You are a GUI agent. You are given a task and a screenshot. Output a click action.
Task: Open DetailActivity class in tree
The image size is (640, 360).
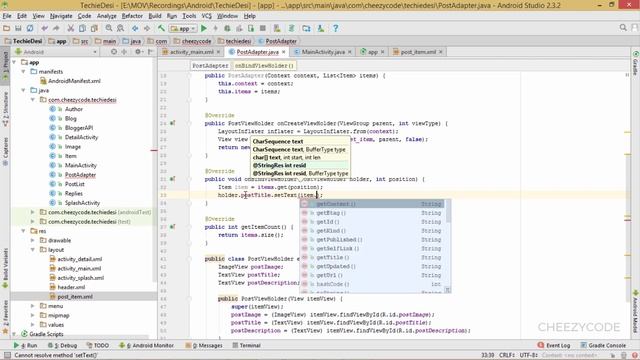(x=81, y=138)
